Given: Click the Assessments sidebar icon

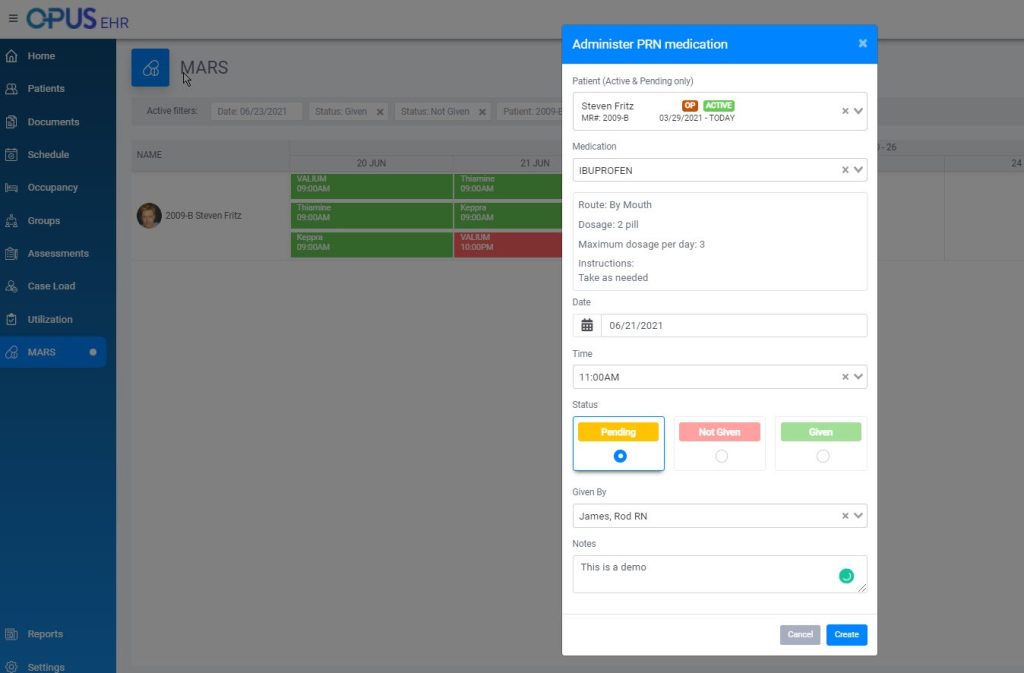Looking at the screenshot, I should pos(11,253).
